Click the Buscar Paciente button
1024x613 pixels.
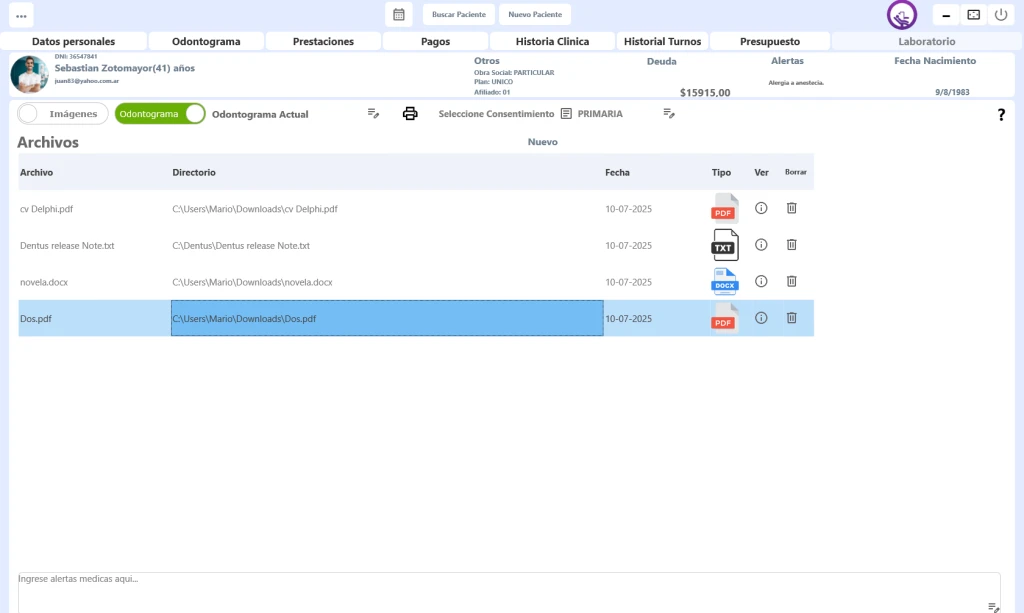[459, 15]
